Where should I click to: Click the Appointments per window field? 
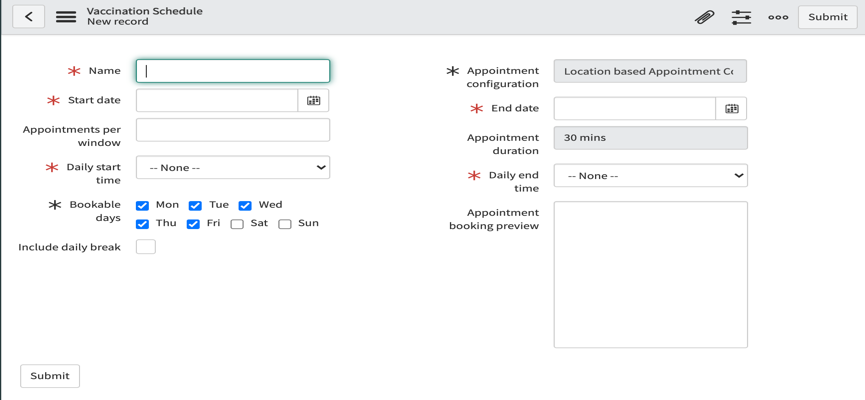coord(233,130)
